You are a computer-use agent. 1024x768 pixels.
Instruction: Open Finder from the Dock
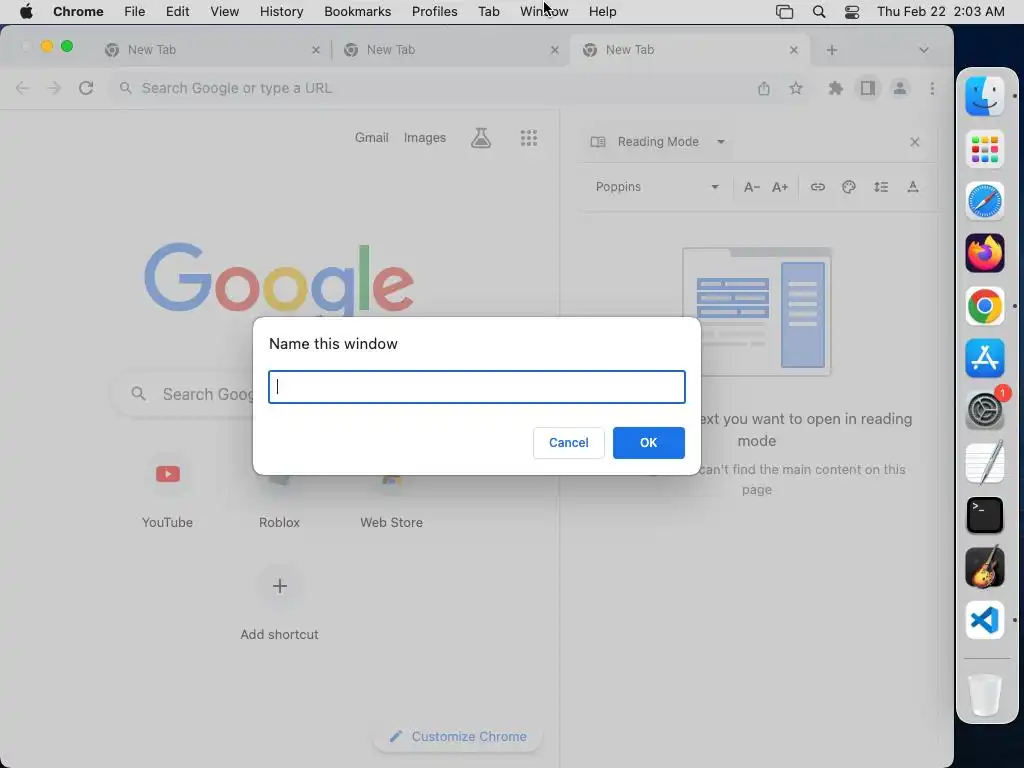pyautogui.click(x=984, y=96)
